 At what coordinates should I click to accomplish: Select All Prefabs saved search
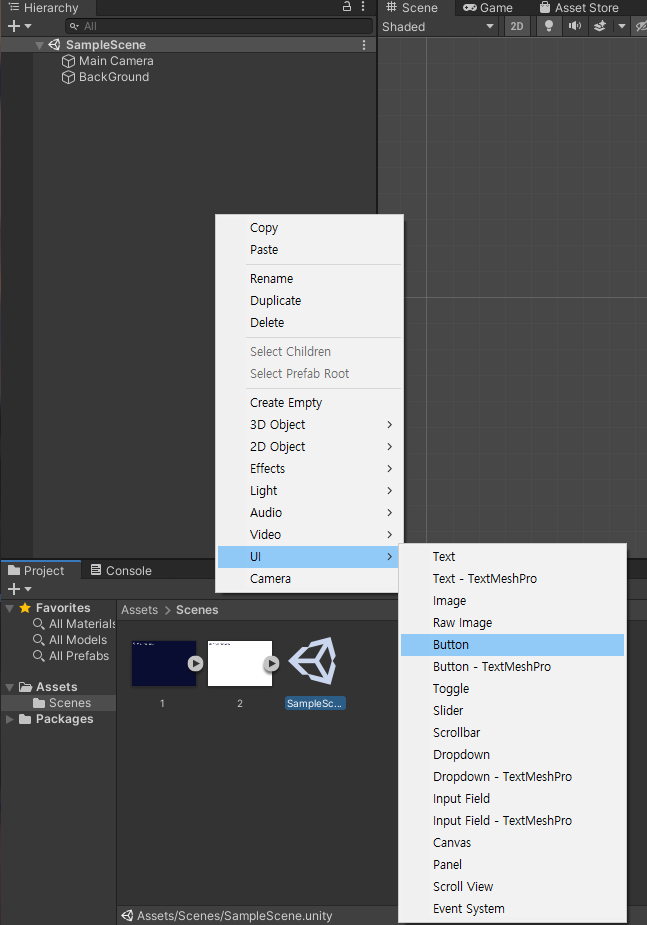pos(71,655)
